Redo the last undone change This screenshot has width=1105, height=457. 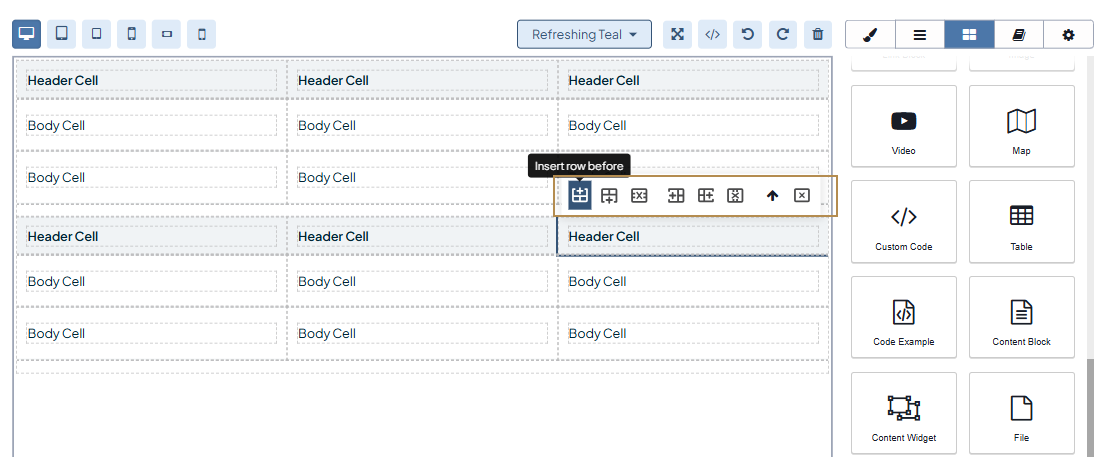point(783,34)
